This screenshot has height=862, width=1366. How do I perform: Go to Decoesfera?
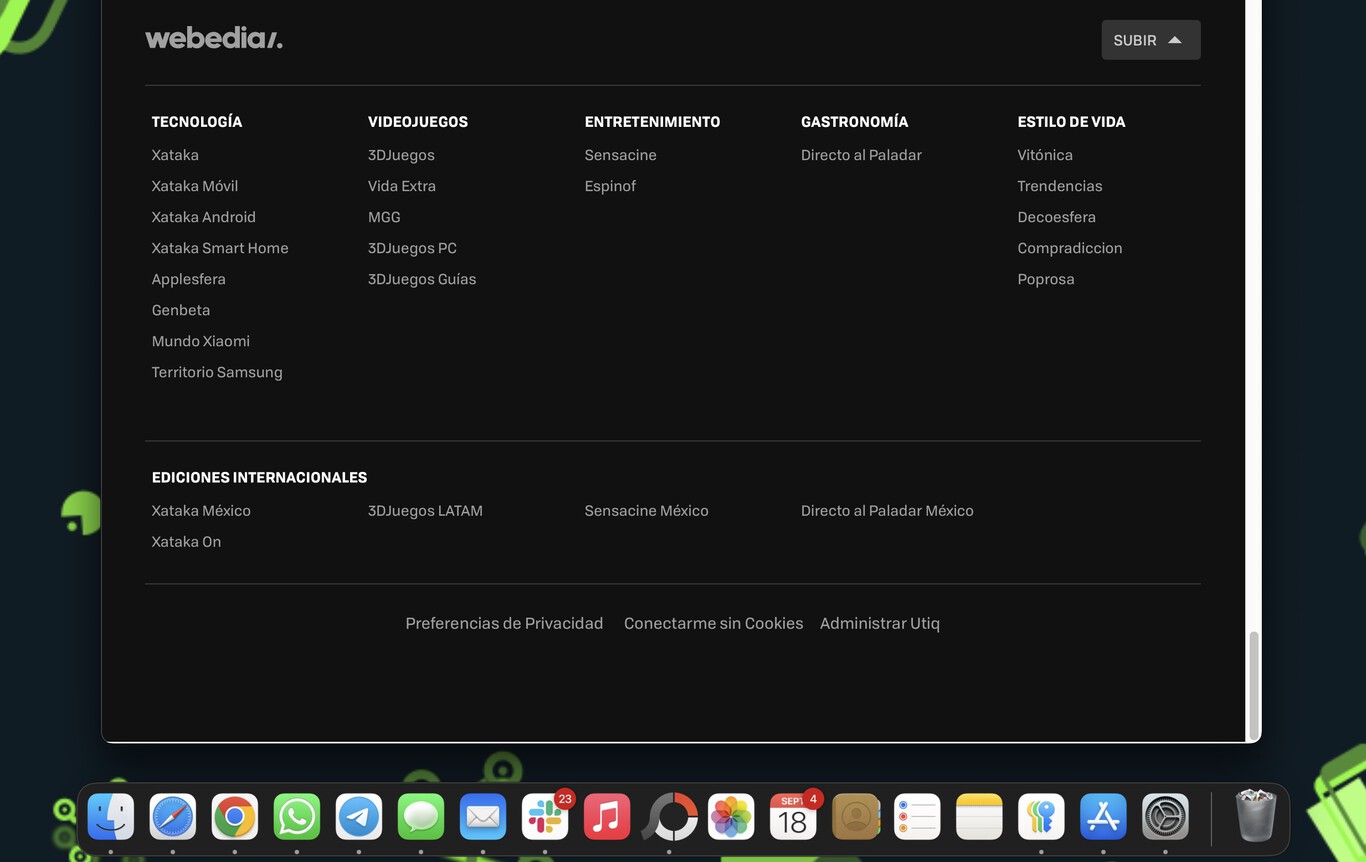click(x=1057, y=217)
